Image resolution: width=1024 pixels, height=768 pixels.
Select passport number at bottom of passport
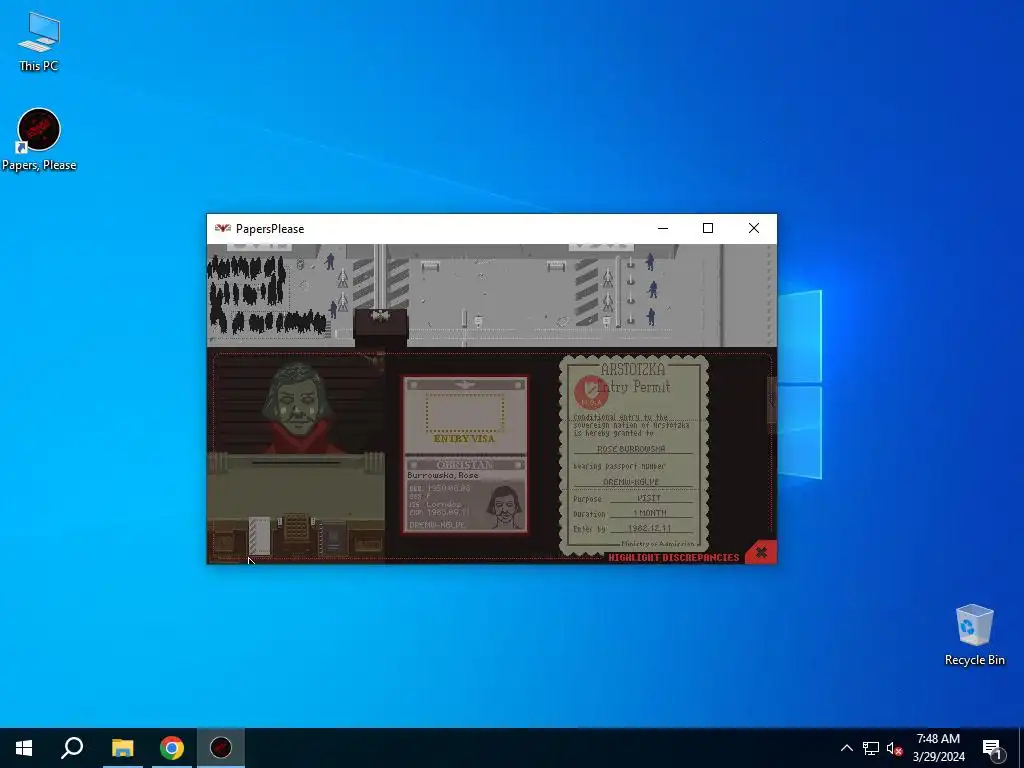437,524
